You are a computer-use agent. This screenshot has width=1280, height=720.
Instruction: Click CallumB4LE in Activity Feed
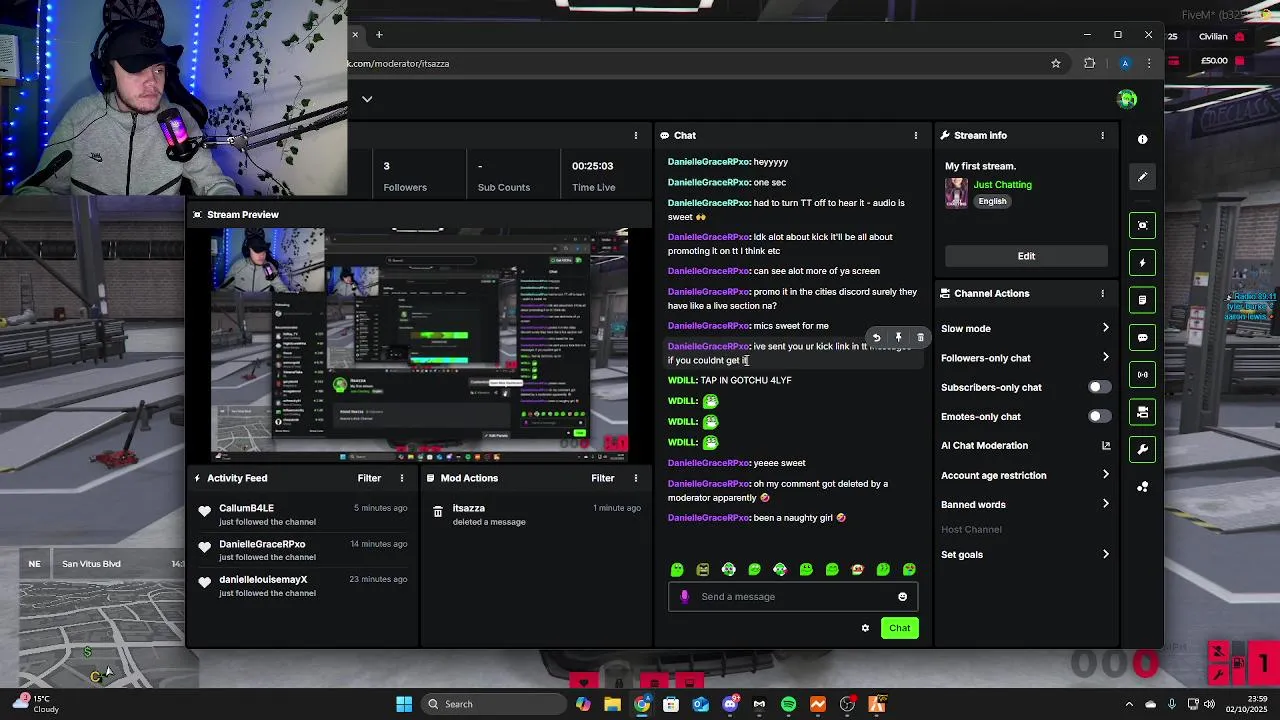click(246, 508)
